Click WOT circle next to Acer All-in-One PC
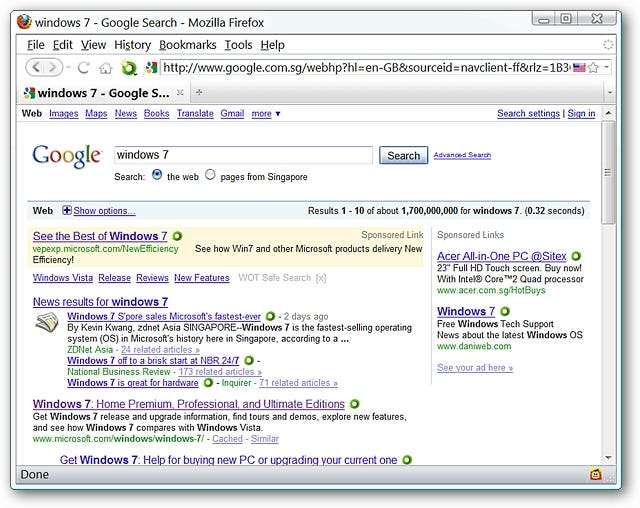This screenshot has height=508, width=640. click(576, 256)
